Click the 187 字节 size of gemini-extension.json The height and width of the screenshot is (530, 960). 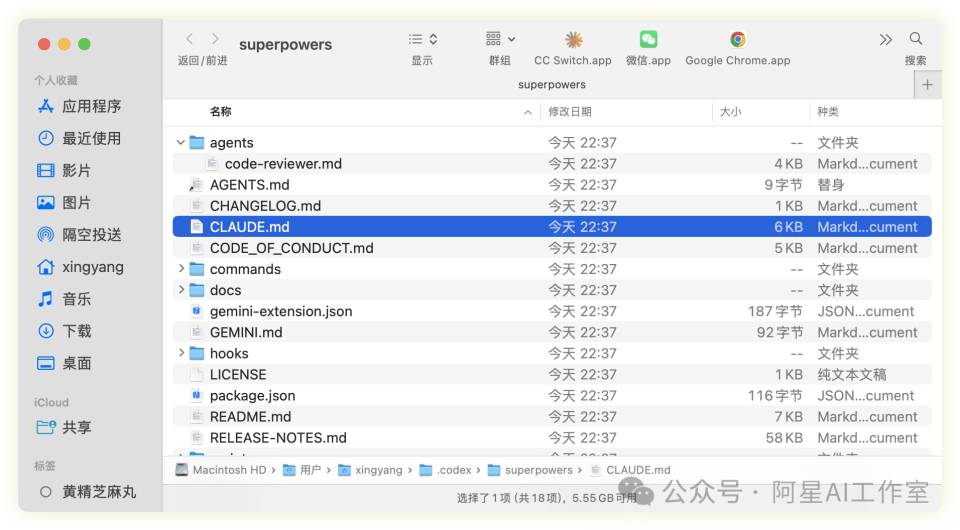(775, 311)
